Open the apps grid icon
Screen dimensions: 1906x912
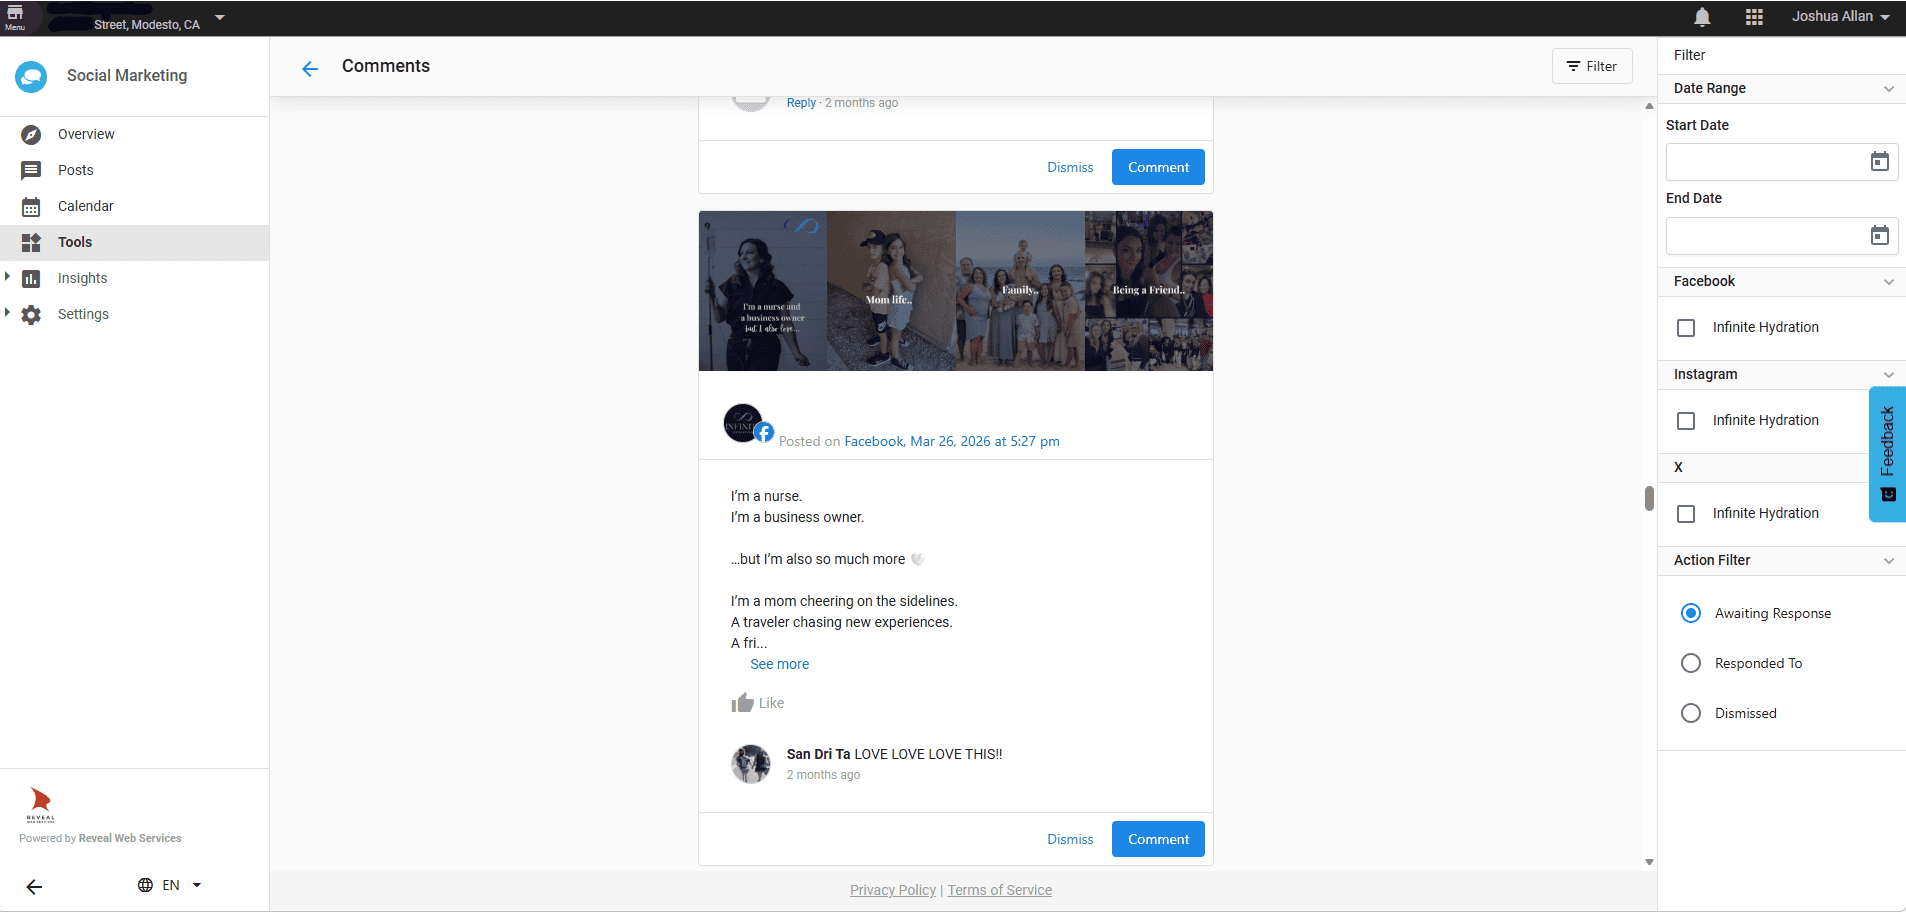coord(1754,17)
